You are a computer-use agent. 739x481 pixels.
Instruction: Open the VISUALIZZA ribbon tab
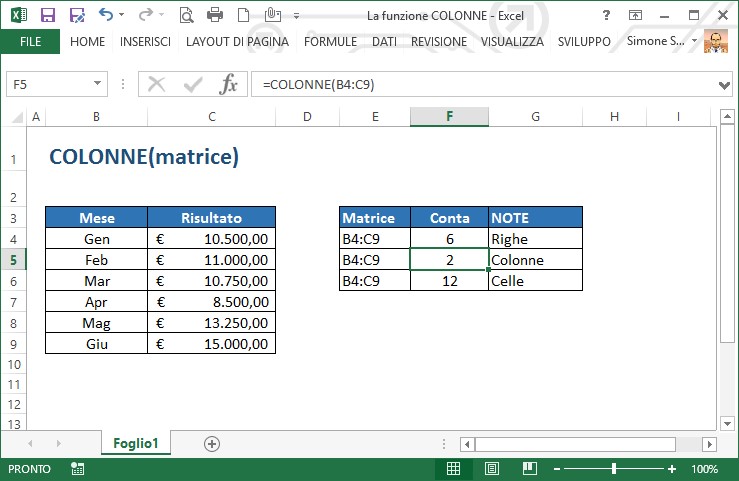(512, 41)
